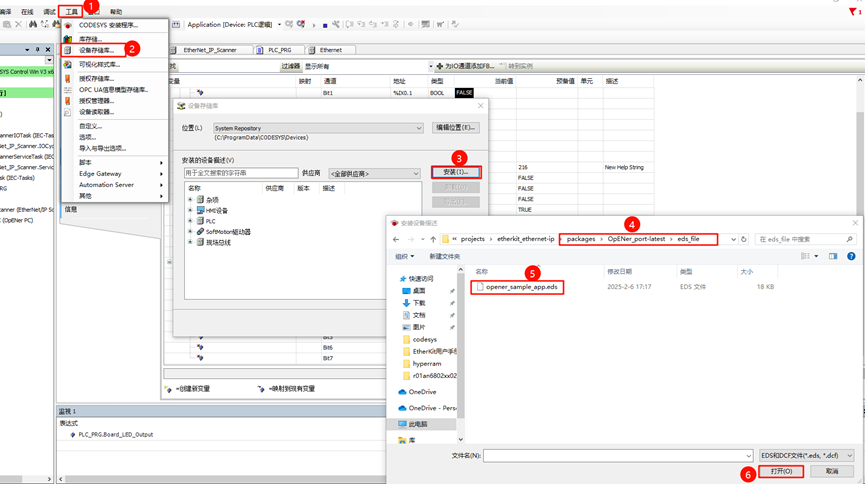This screenshot has width=865, height=484.
Task: Choose 授权管理器 menu entry
Action: [97, 101]
